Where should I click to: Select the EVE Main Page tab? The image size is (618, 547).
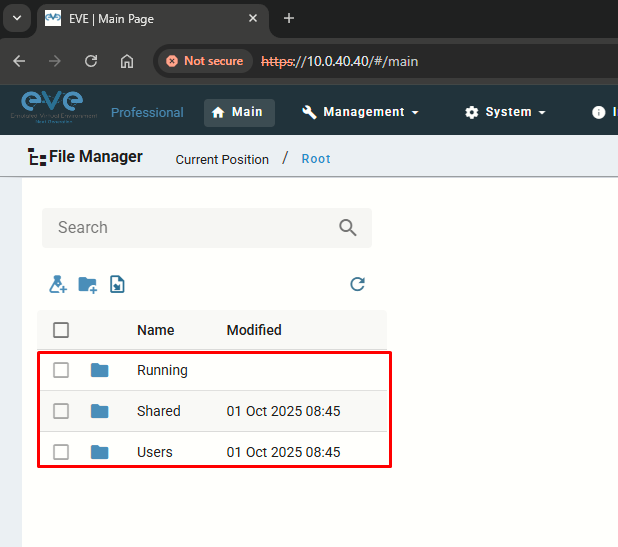point(152,19)
